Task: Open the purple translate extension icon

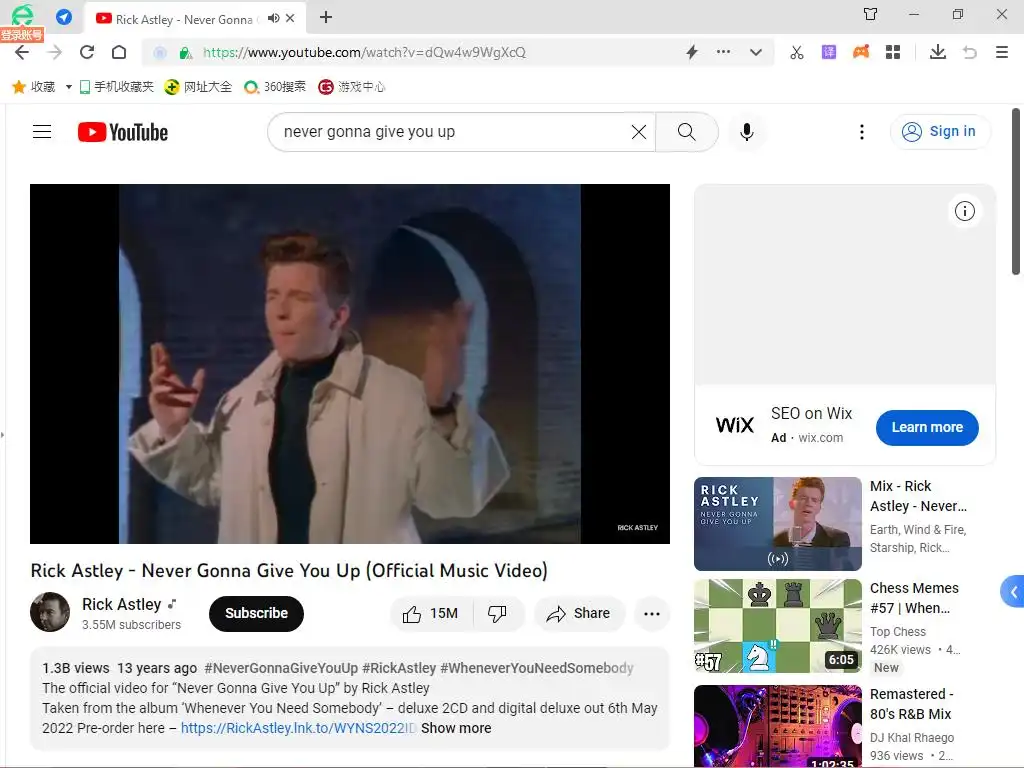Action: pos(829,52)
